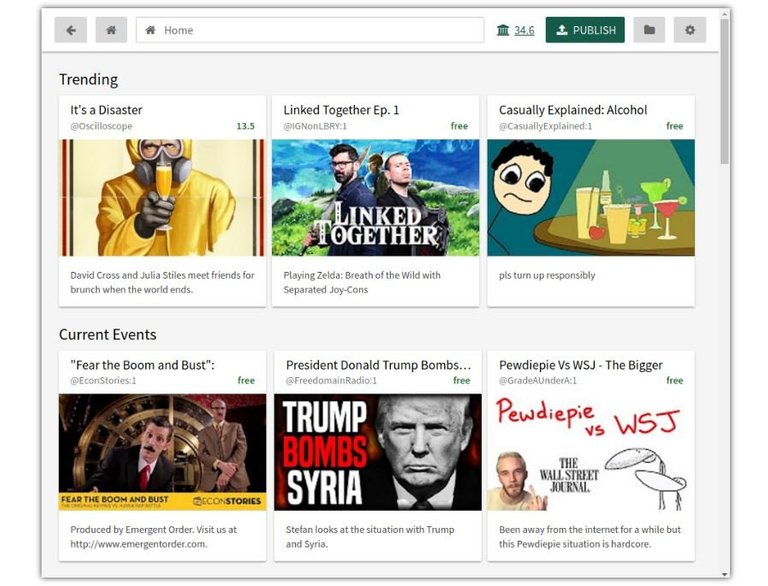Select channel name @IGNonLBRY:1

[x=315, y=126]
